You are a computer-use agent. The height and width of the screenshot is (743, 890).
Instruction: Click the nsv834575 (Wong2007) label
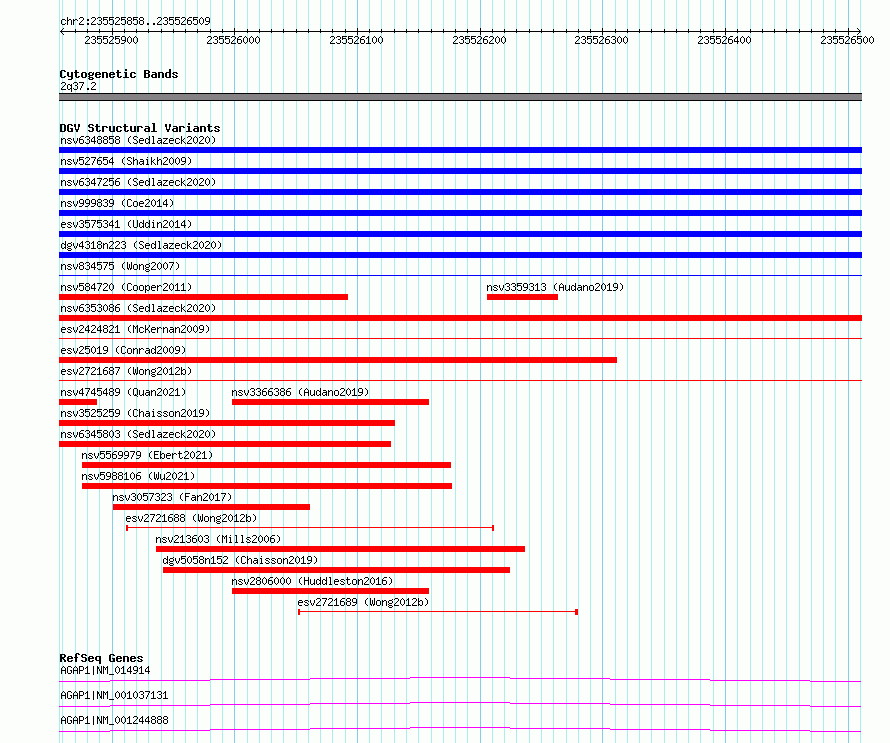(x=120, y=266)
